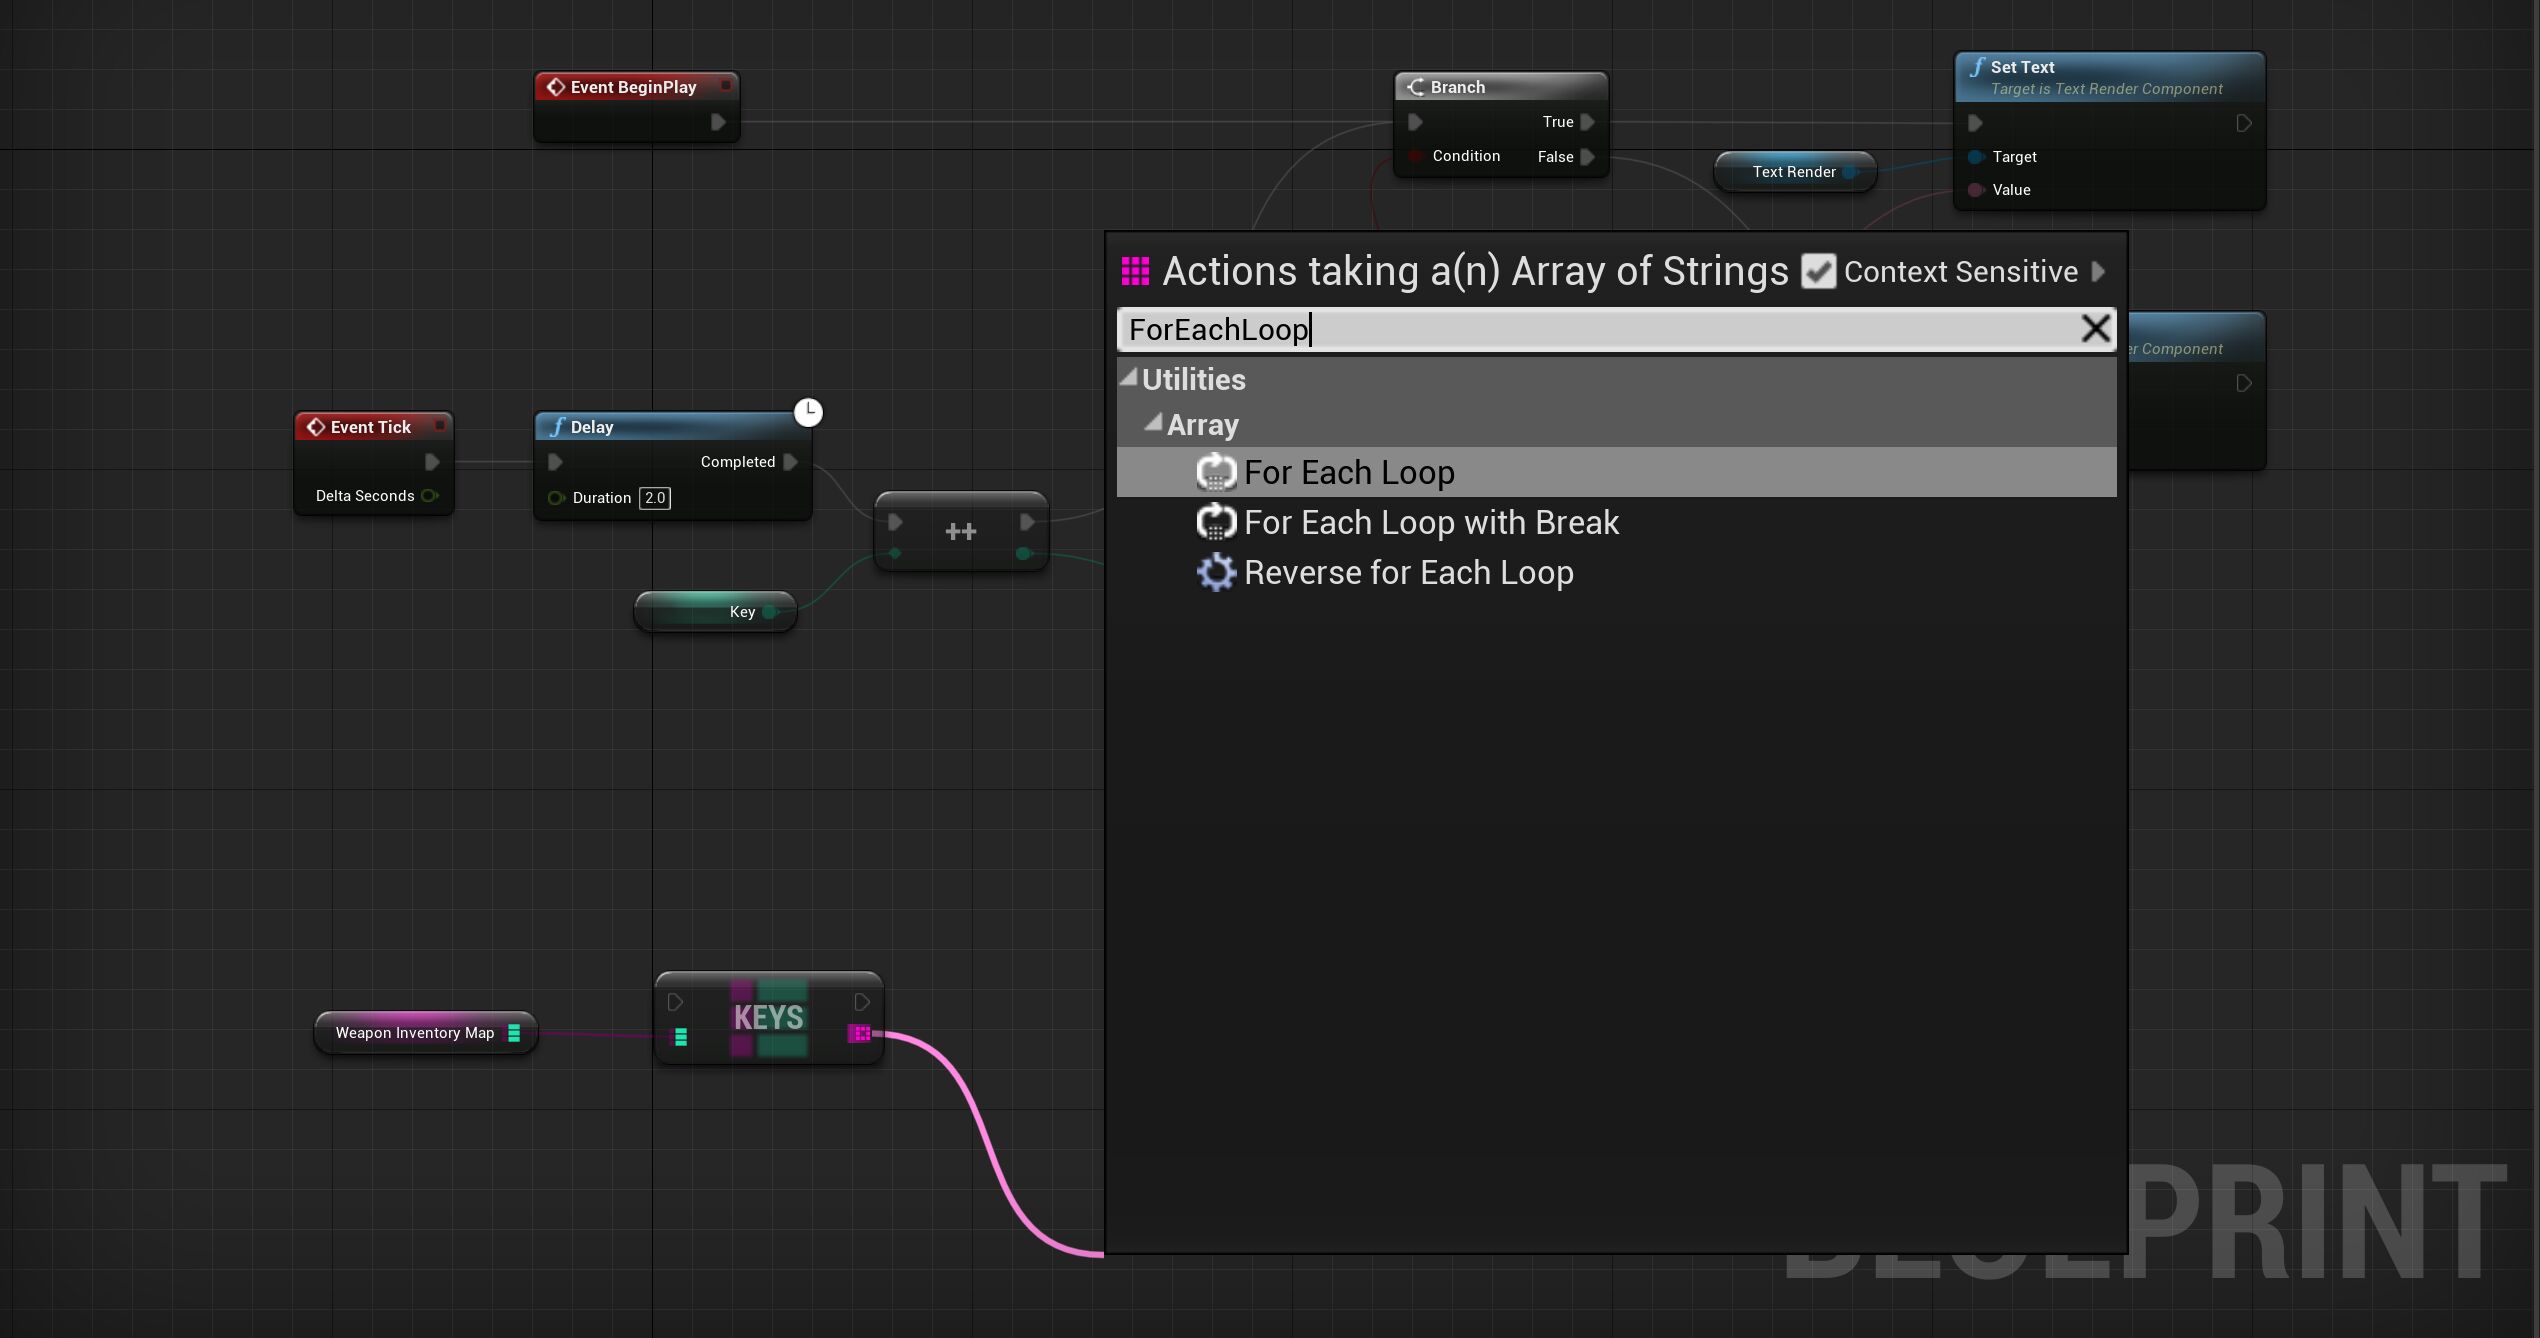Collapse the Utilities category

coord(1128,378)
